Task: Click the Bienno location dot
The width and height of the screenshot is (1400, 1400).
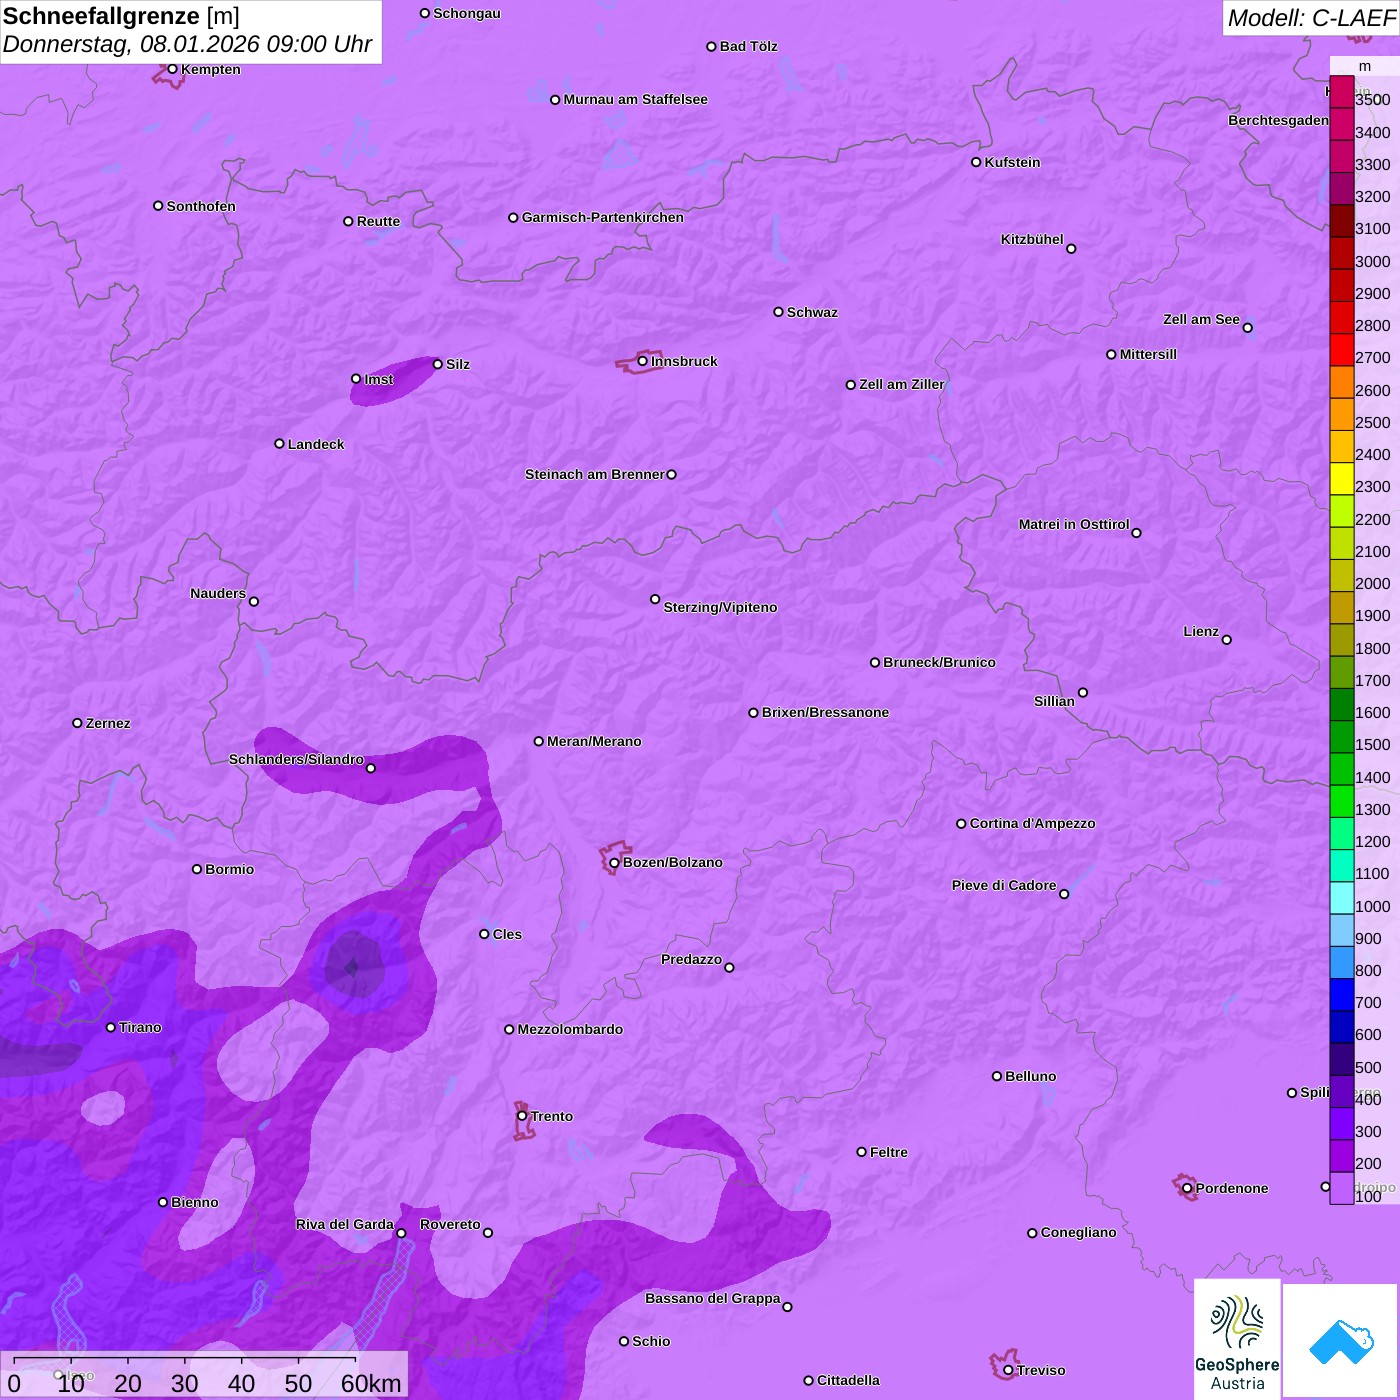Action: [163, 1202]
